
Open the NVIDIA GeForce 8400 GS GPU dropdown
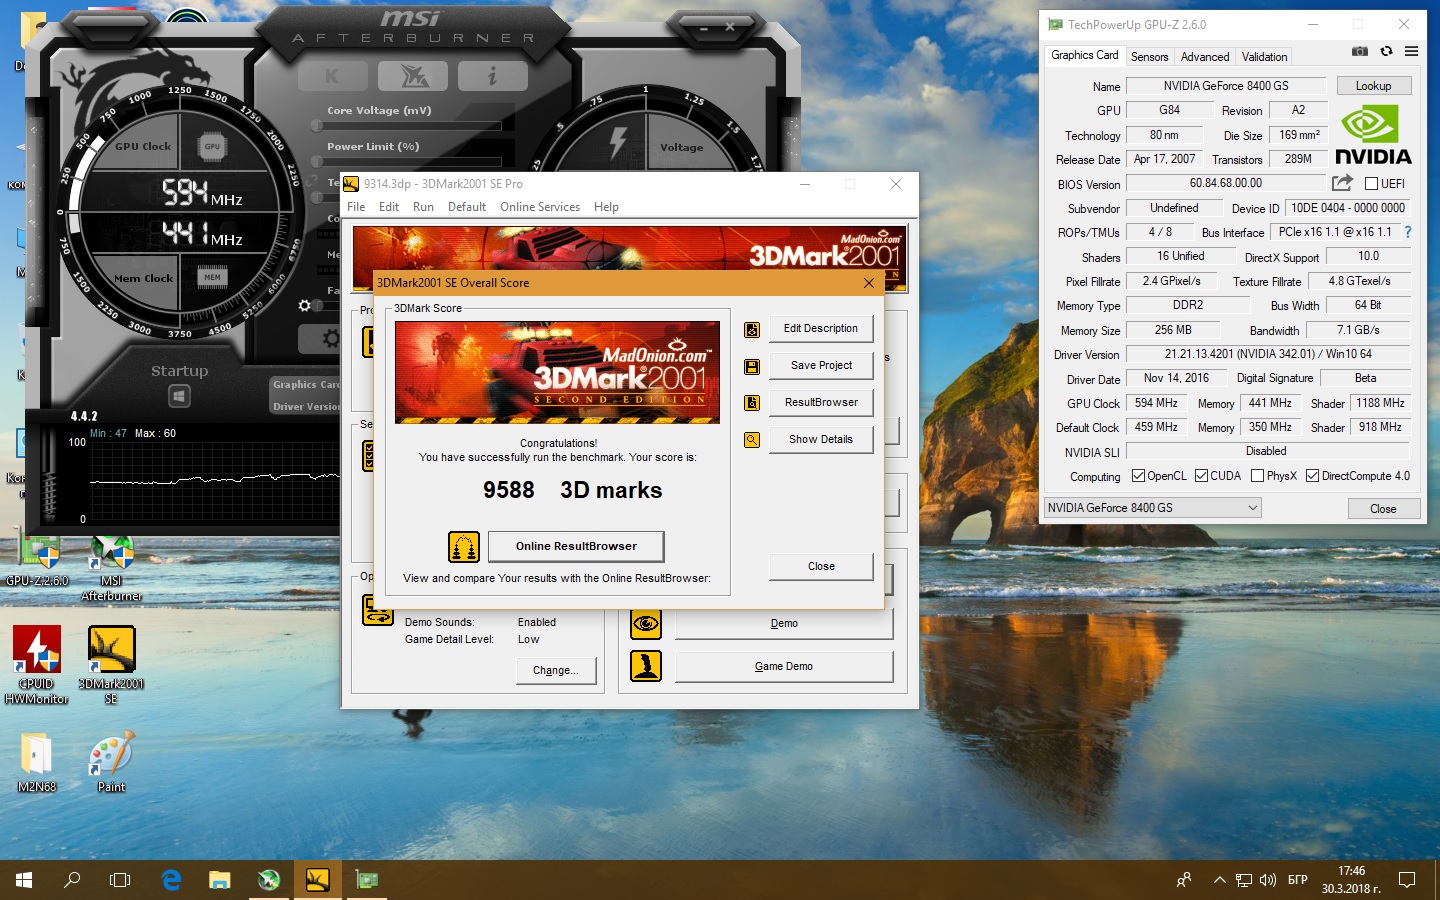(1152, 508)
